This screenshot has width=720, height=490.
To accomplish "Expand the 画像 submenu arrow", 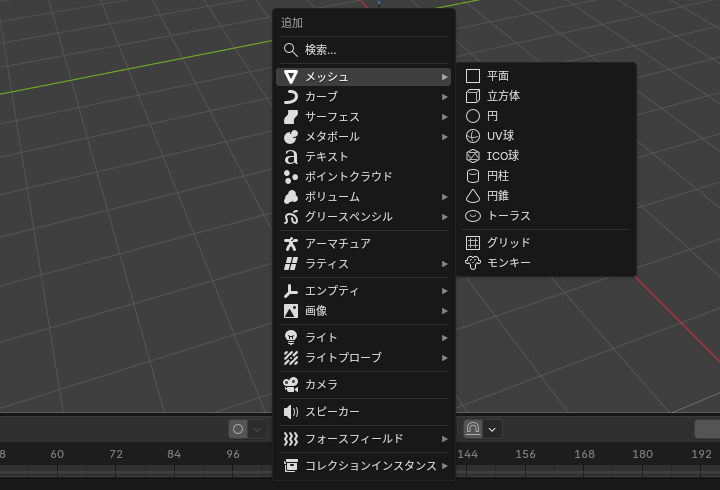I will point(444,311).
